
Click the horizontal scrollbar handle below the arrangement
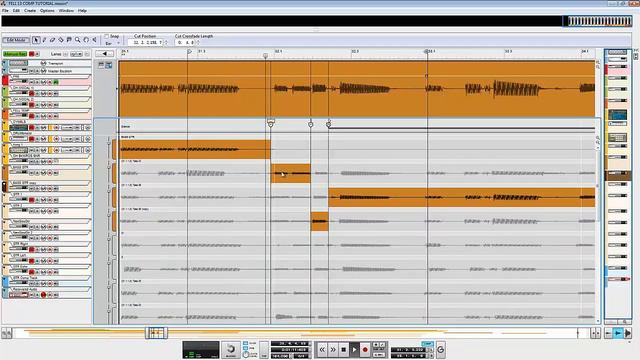click(156, 333)
